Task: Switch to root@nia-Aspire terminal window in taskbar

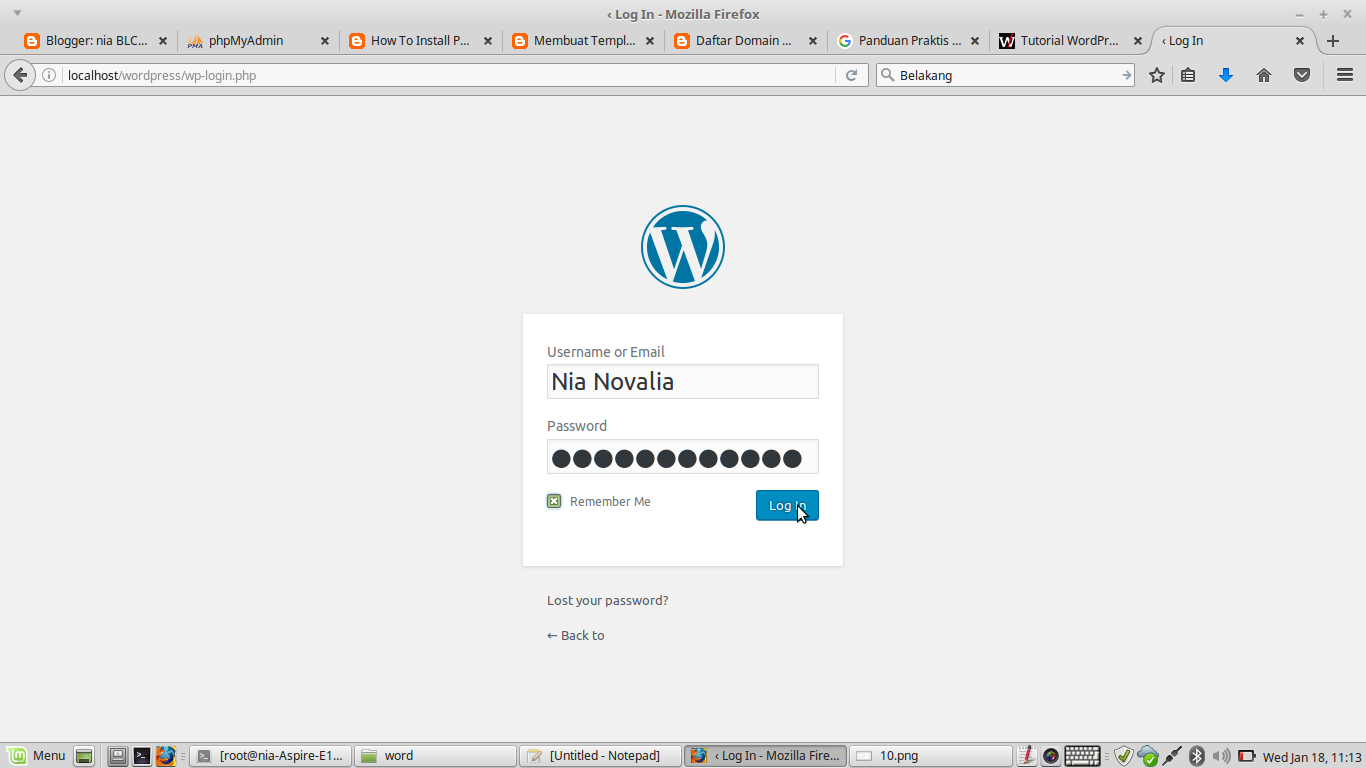Action: pos(271,756)
